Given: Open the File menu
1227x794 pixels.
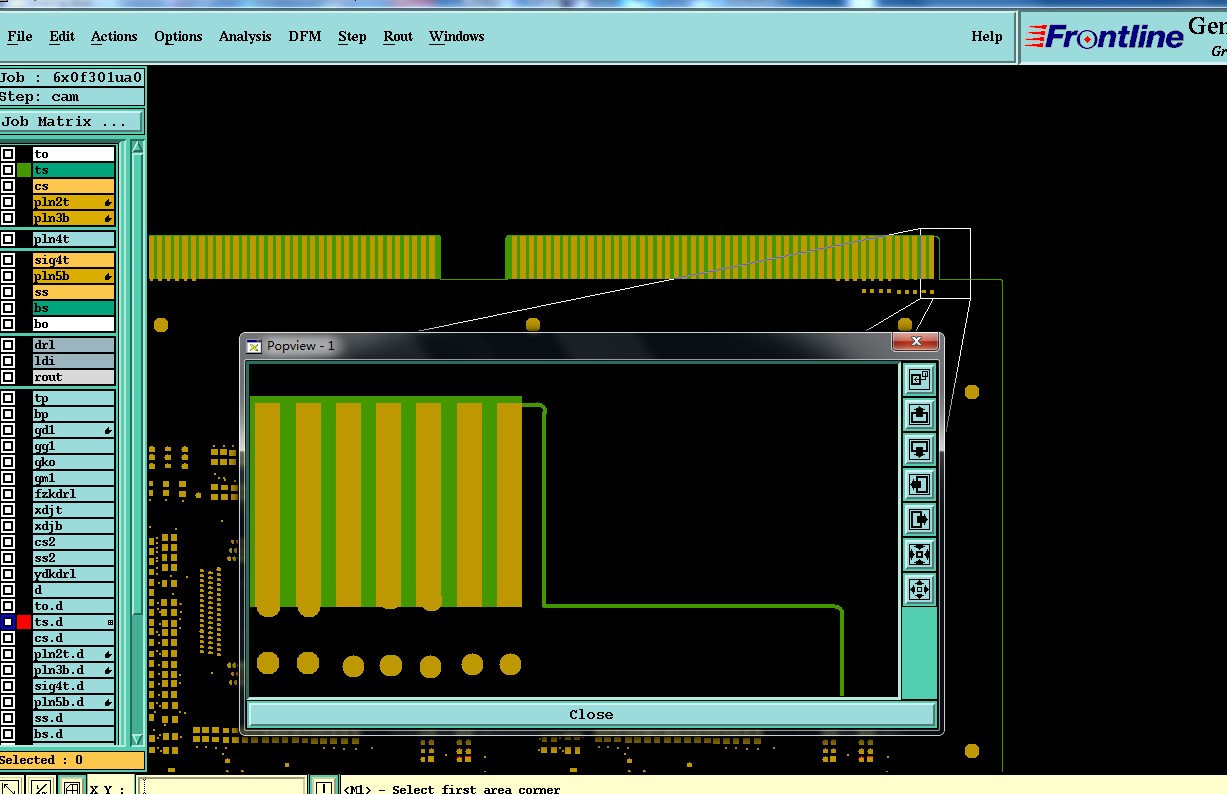Looking at the screenshot, I should (20, 36).
